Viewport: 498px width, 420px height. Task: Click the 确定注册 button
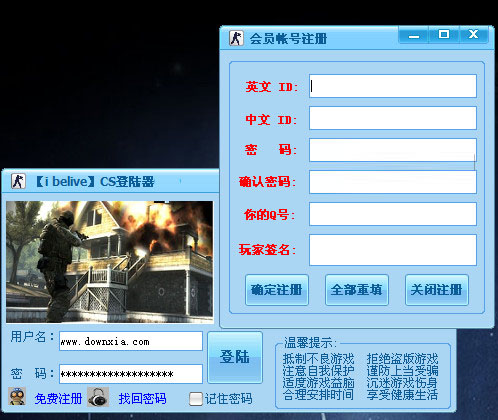277,290
